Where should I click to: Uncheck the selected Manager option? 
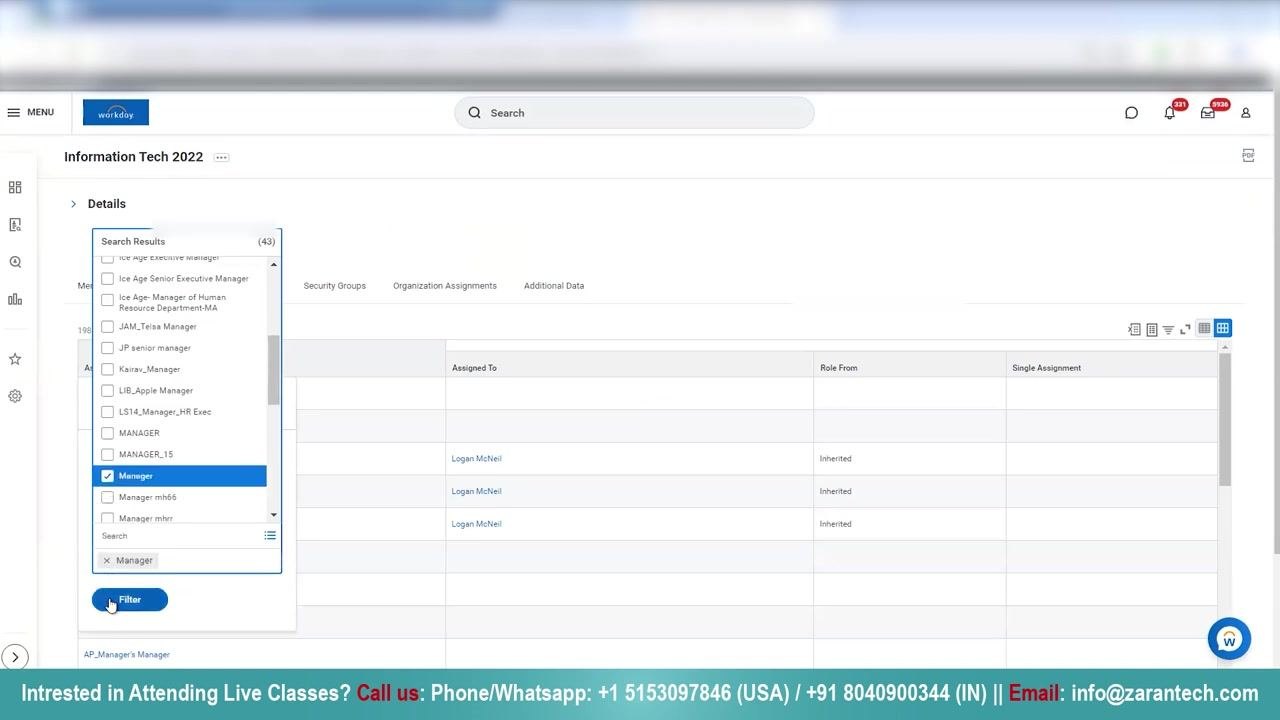click(107, 476)
